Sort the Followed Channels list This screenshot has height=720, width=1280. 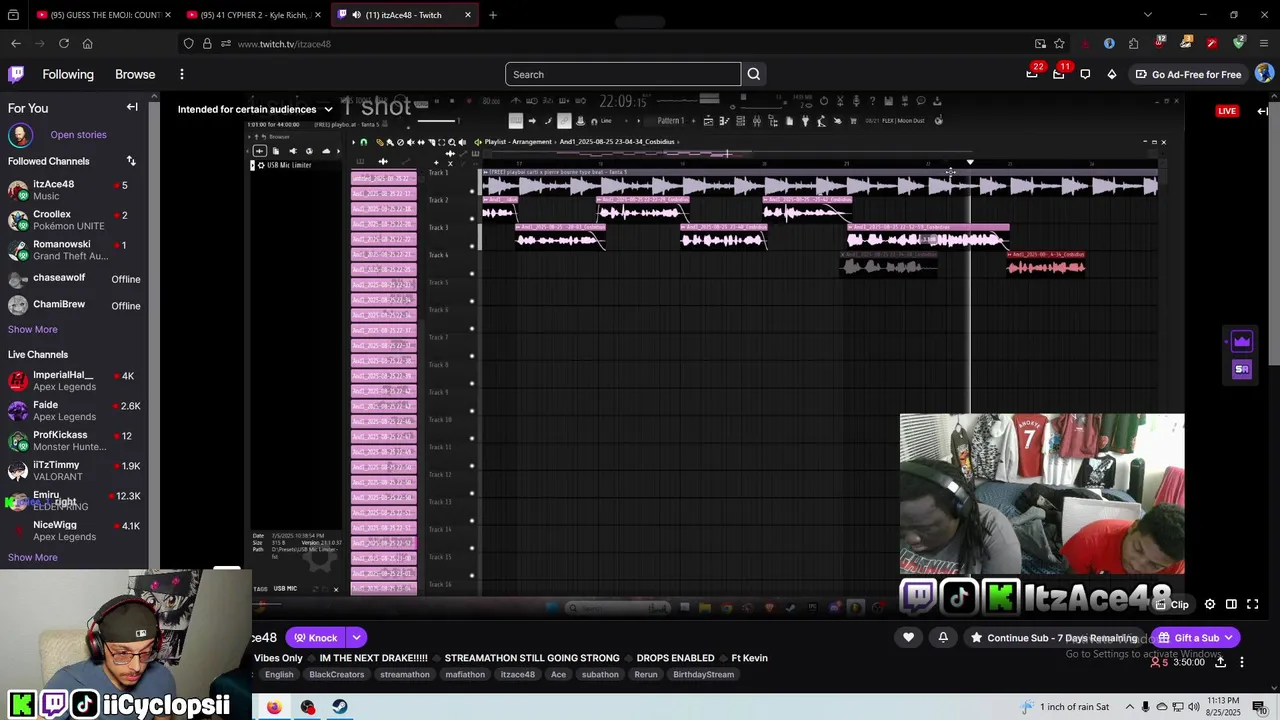click(x=131, y=161)
